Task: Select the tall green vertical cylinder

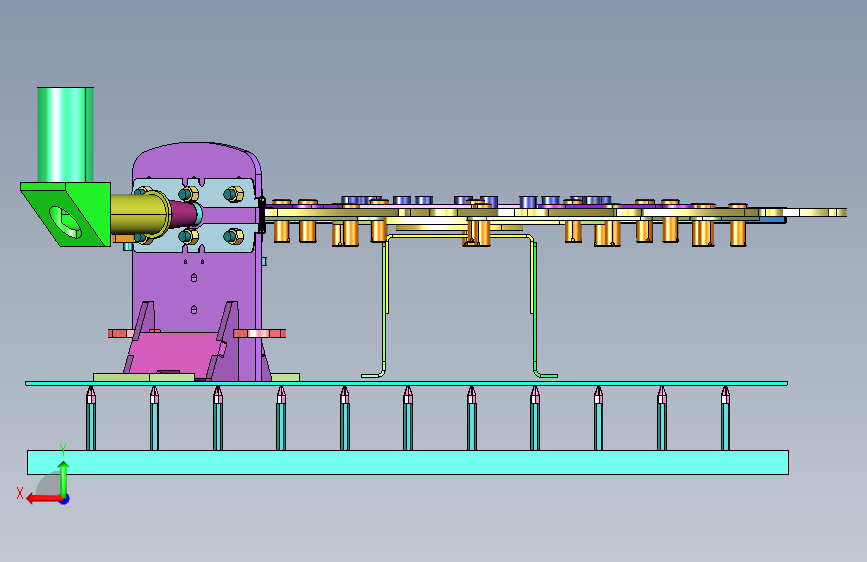Action: pyautogui.click(x=65, y=134)
